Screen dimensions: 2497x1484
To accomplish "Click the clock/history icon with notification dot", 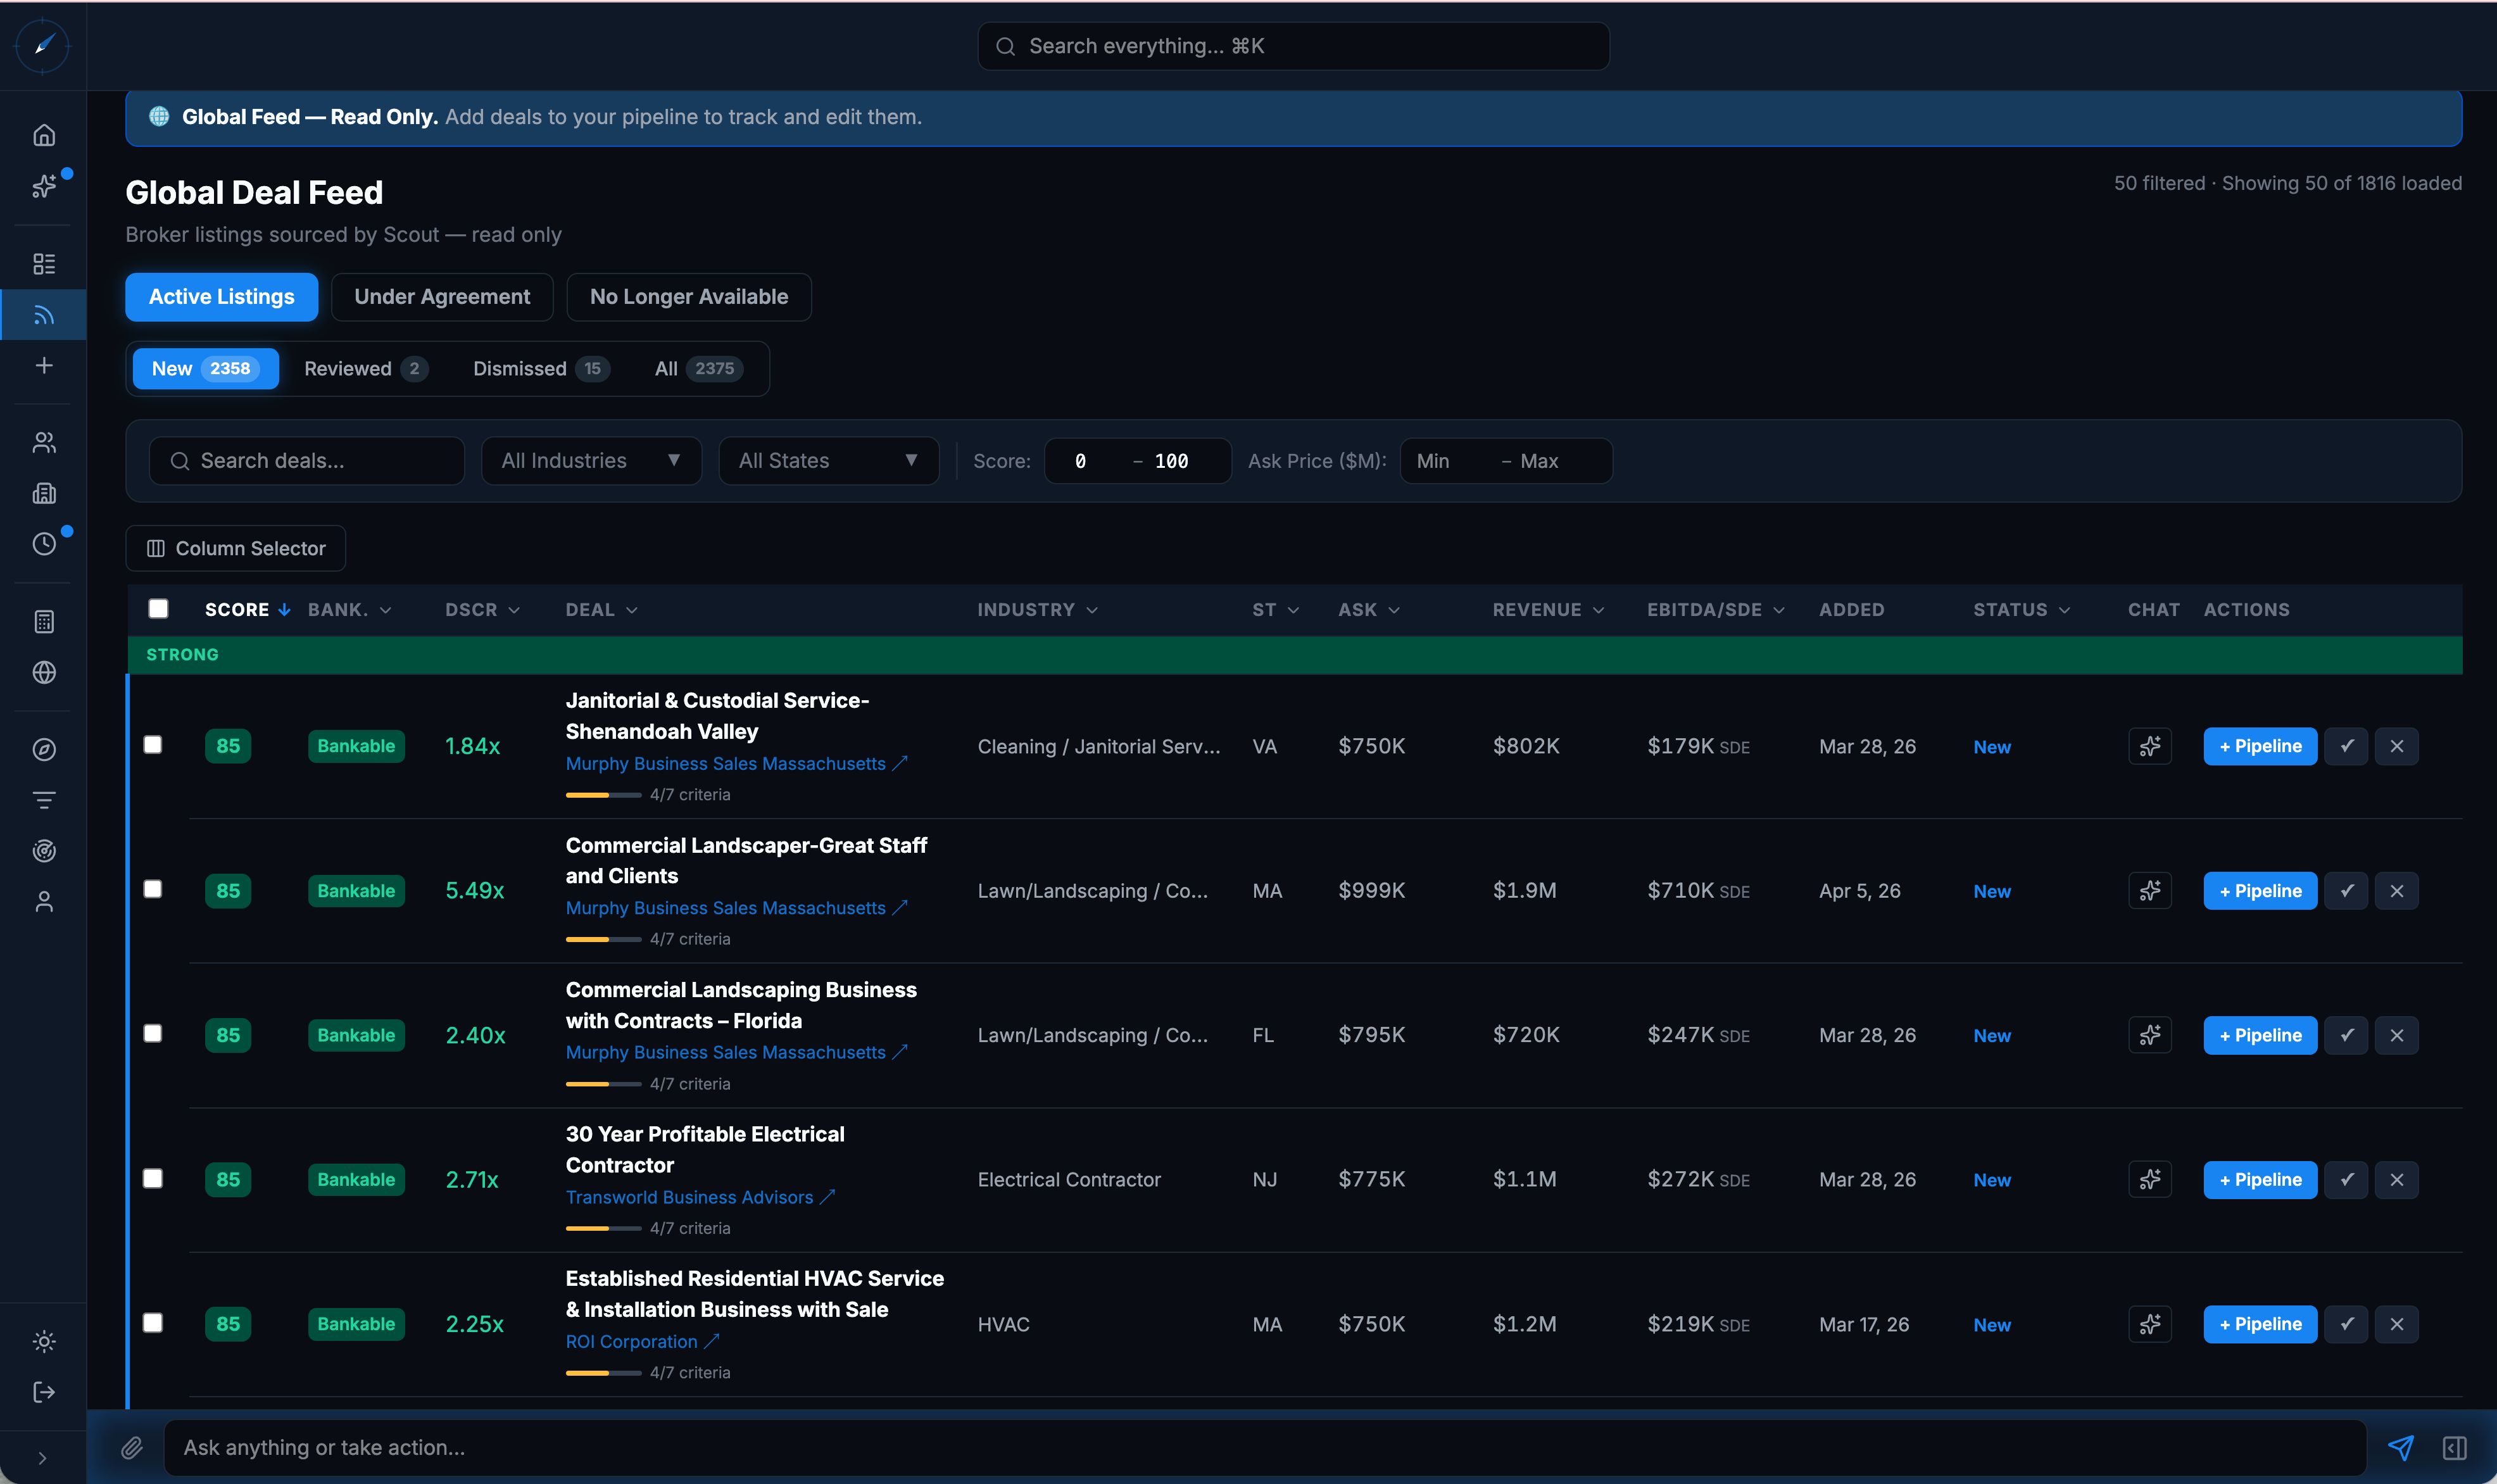I will coord(44,543).
